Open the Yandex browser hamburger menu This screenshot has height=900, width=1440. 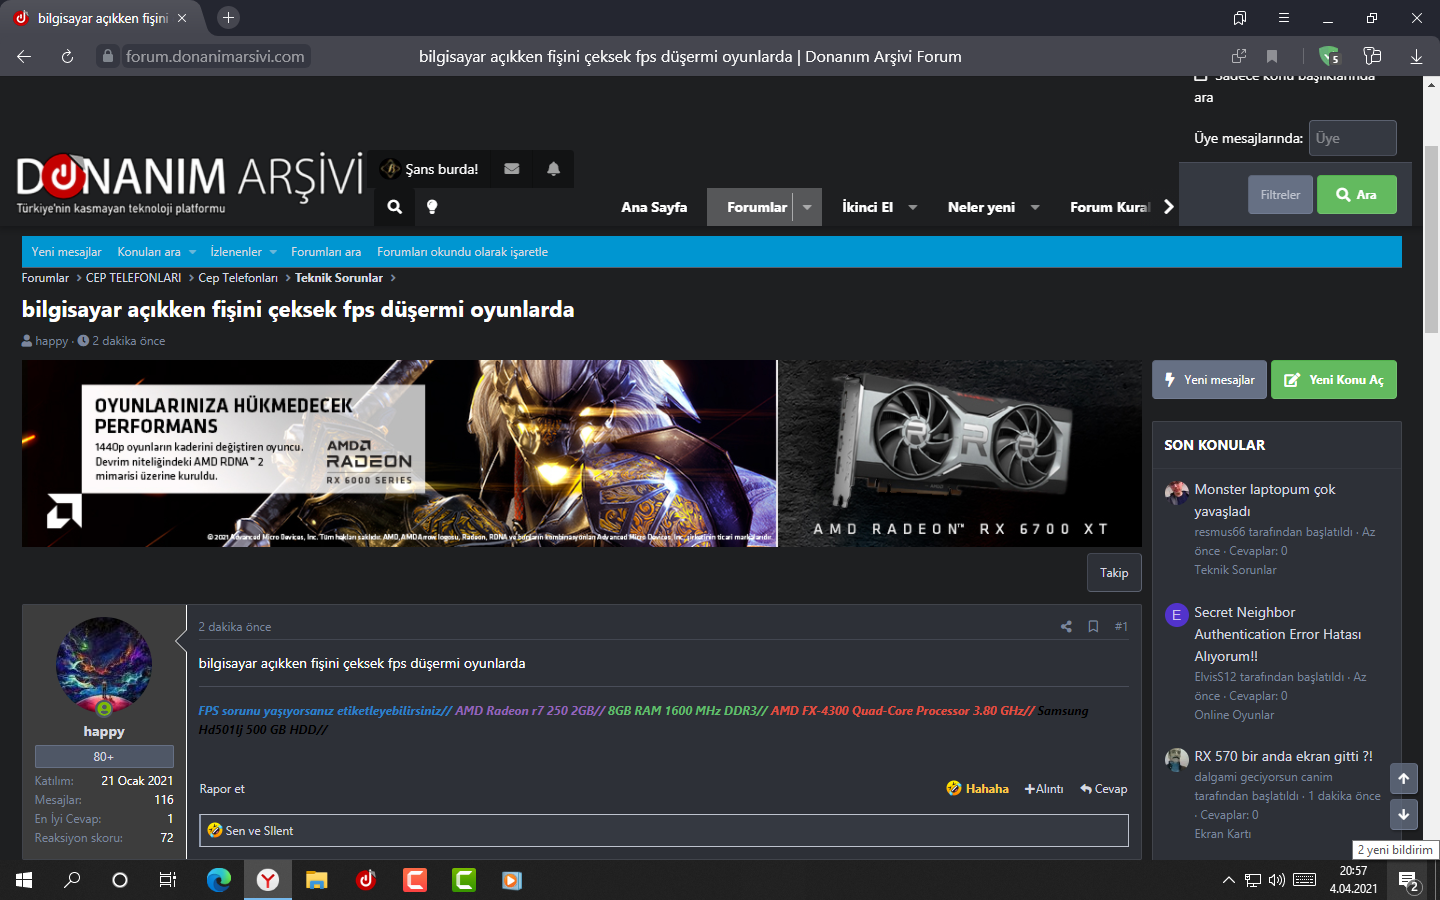tap(1283, 18)
